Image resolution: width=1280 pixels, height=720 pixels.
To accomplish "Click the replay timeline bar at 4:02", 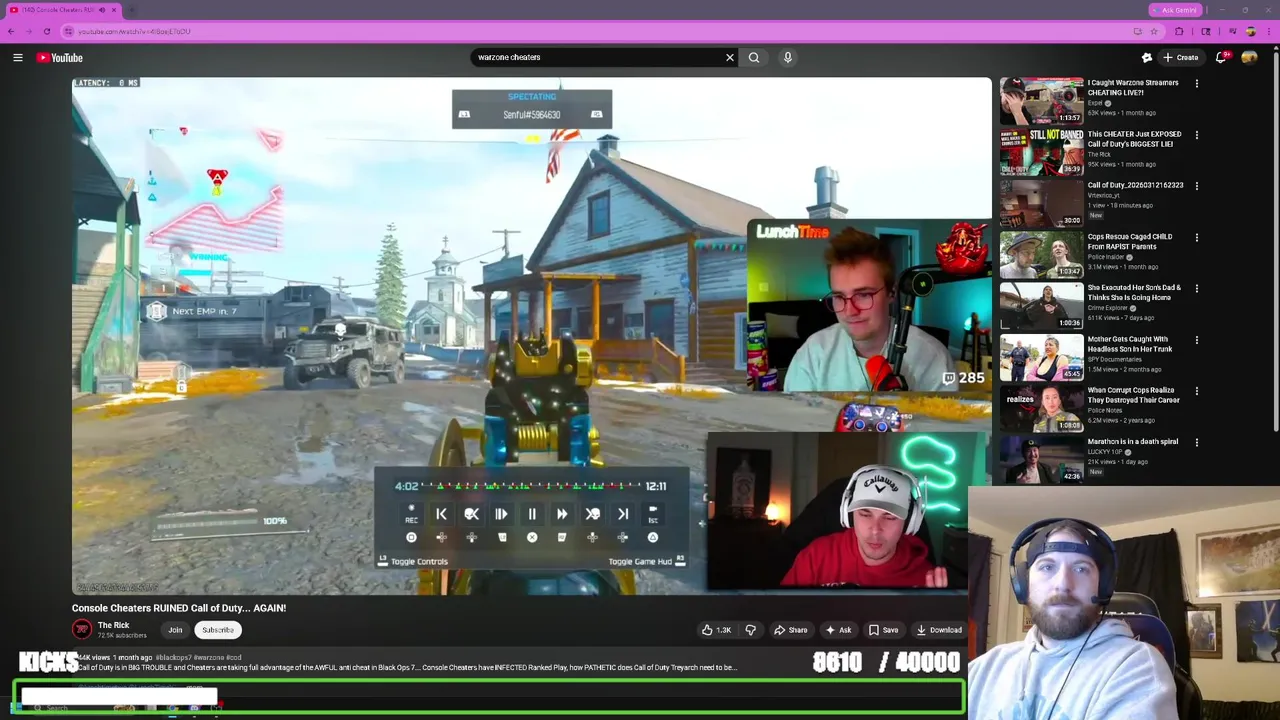I will pyautogui.click(x=531, y=486).
